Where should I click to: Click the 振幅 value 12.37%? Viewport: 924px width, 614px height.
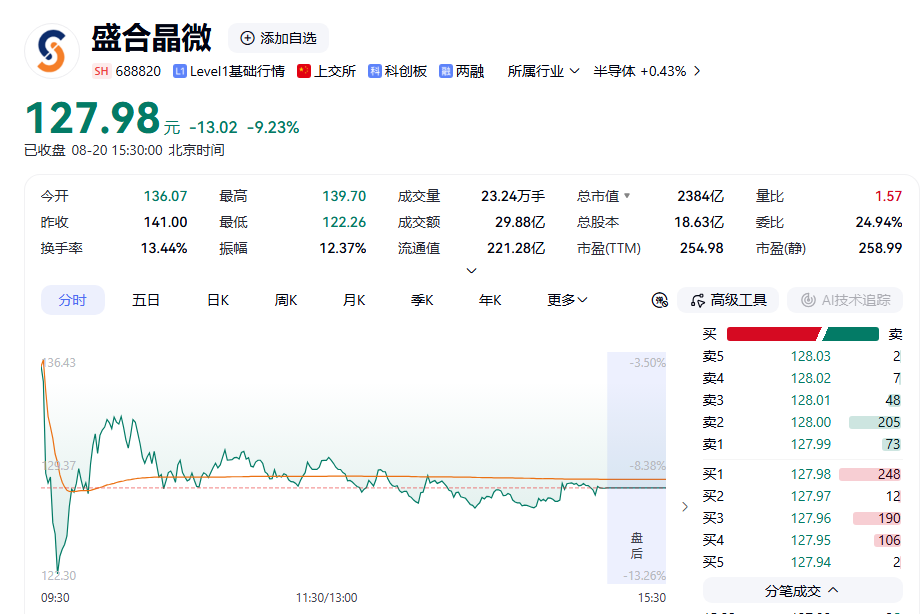[x=342, y=248]
